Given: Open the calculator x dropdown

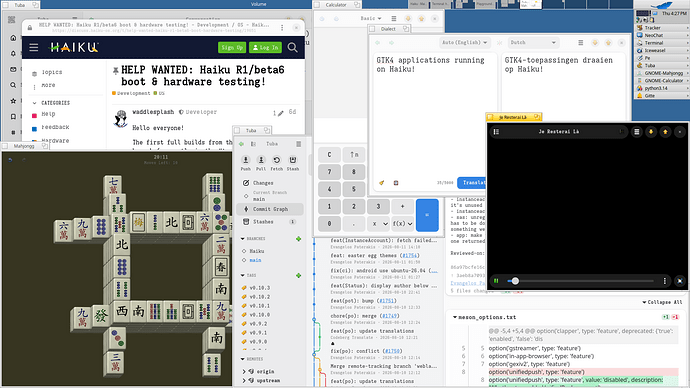Looking at the screenshot, I should coord(378,223).
